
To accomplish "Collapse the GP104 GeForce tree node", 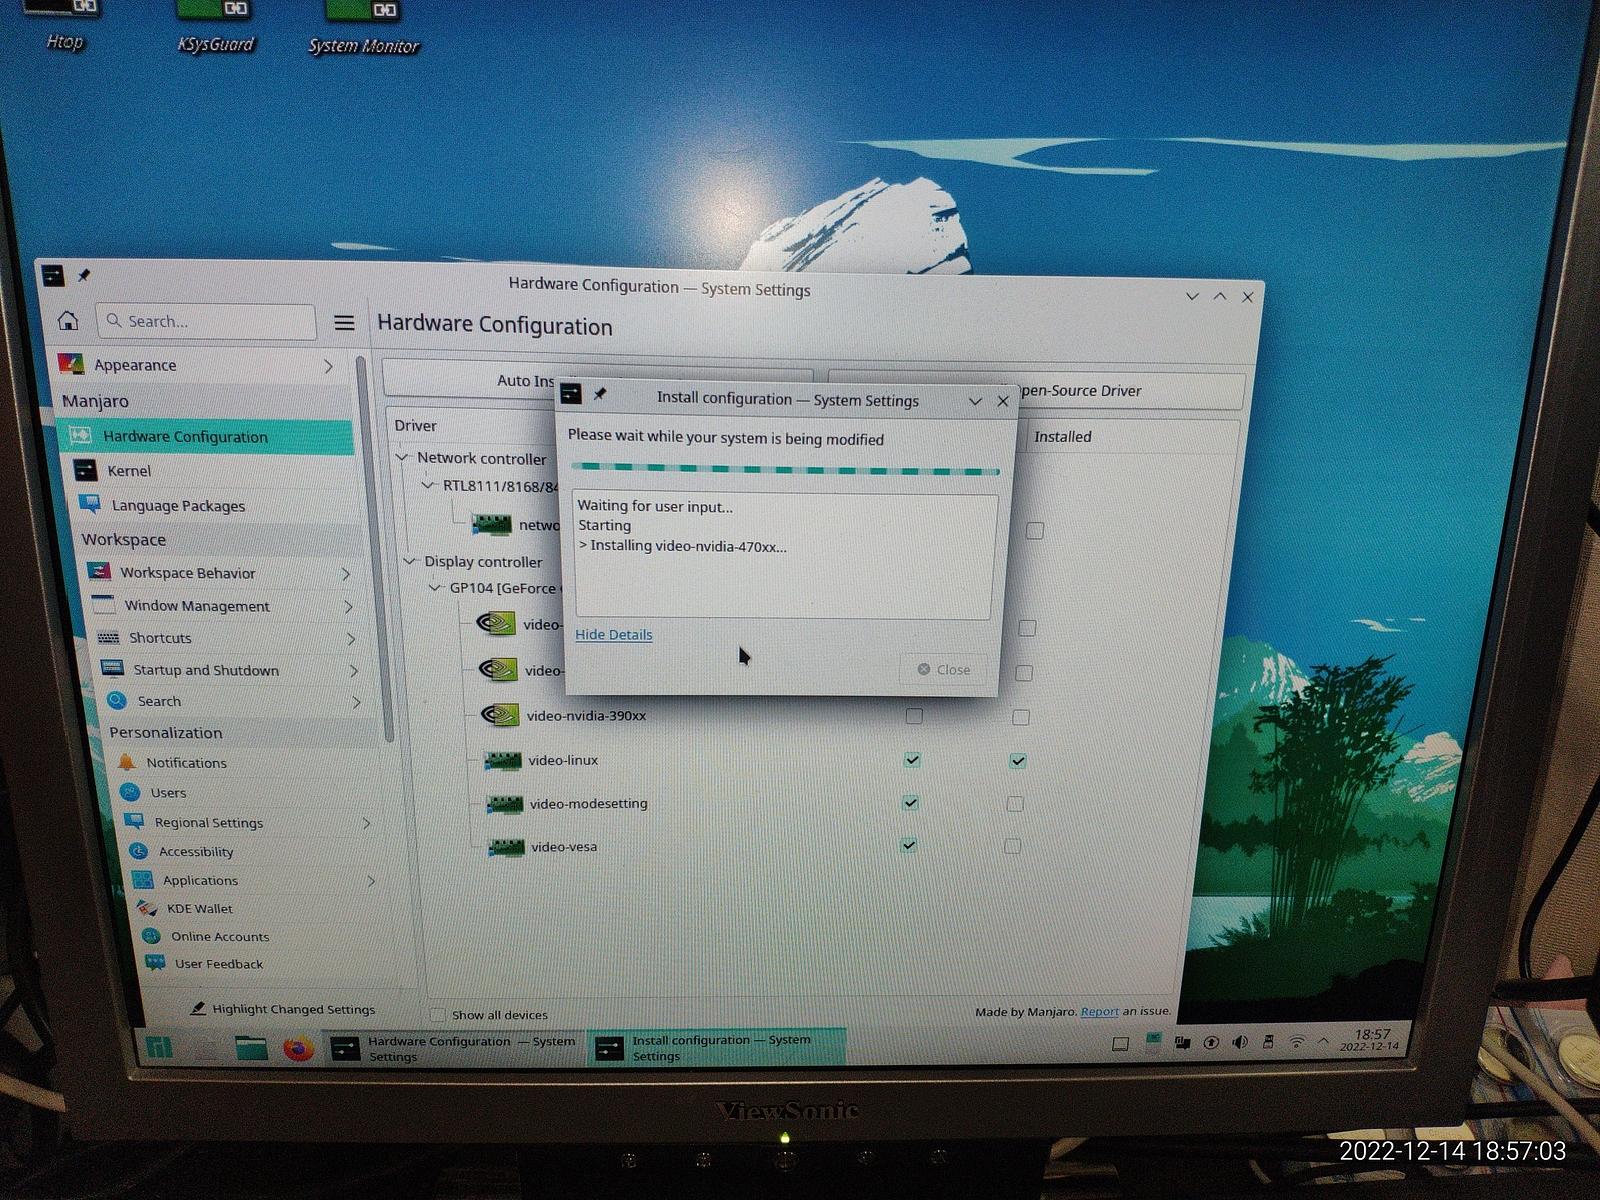I will [x=435, y=587].
